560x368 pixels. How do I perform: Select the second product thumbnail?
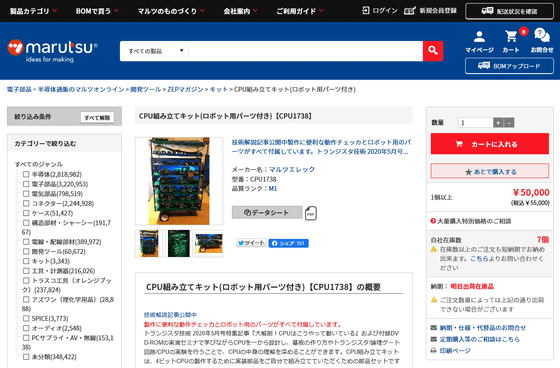pos(179,244)
